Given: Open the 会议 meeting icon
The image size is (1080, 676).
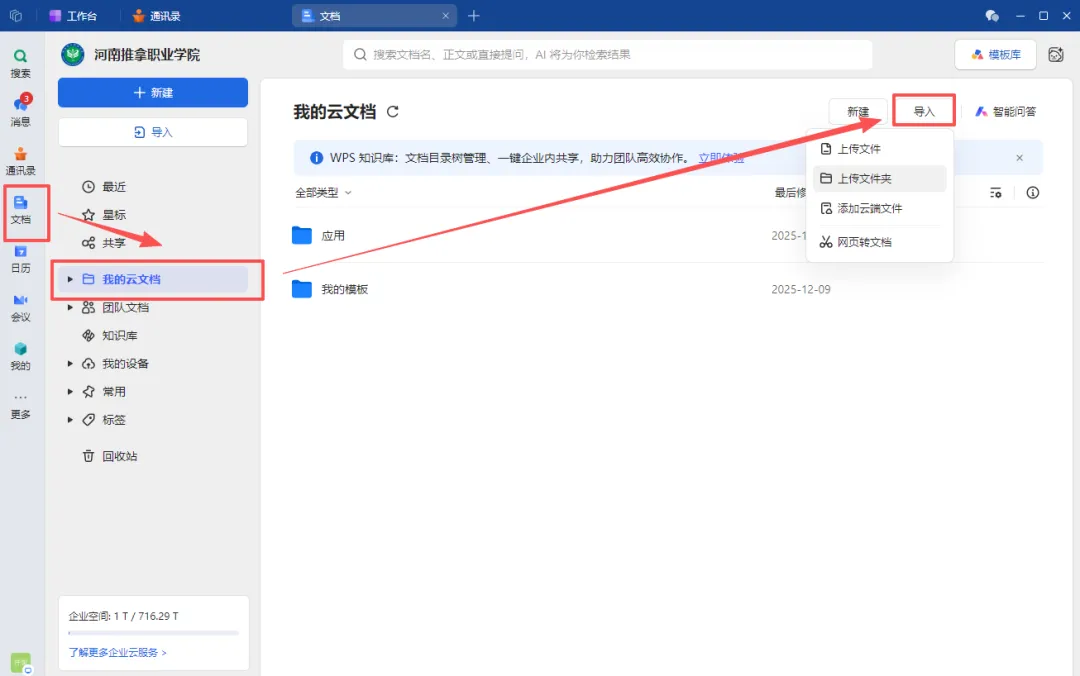Looking at the screenshot, I should pyautogui.click(x=21, y=308).
